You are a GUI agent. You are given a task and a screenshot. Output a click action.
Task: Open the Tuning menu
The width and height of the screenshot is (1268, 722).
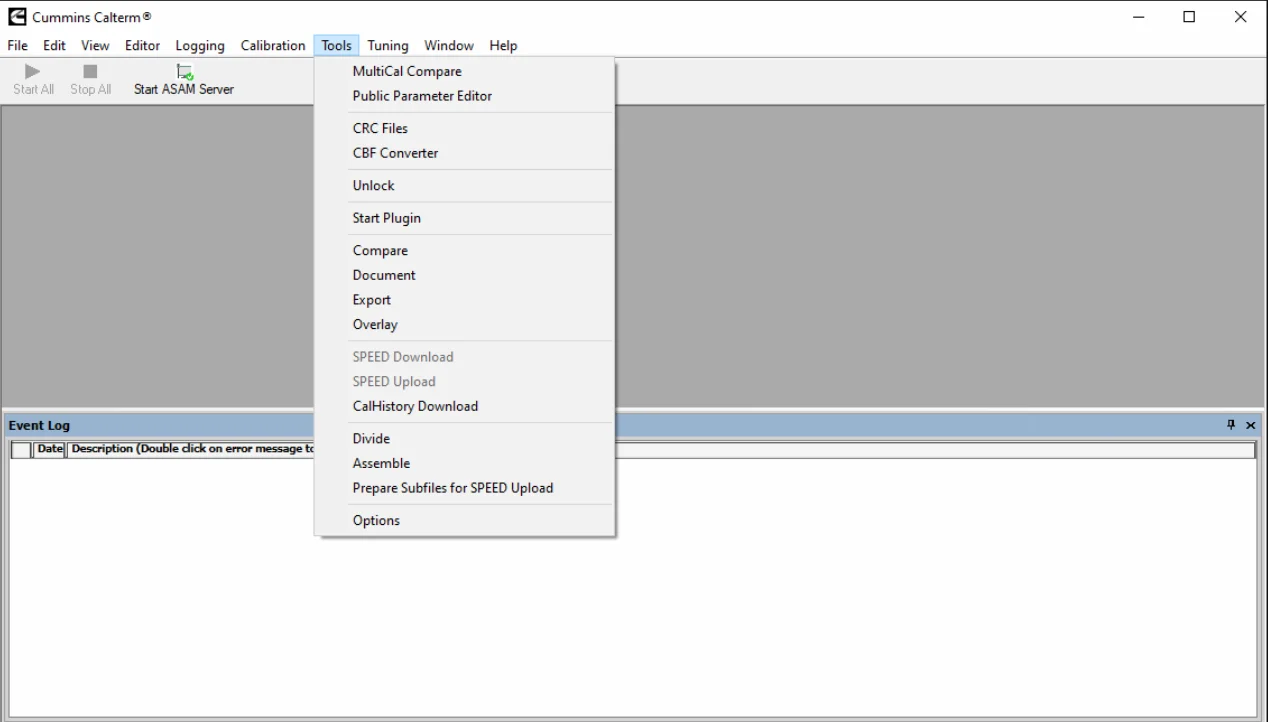click(388, 45)
